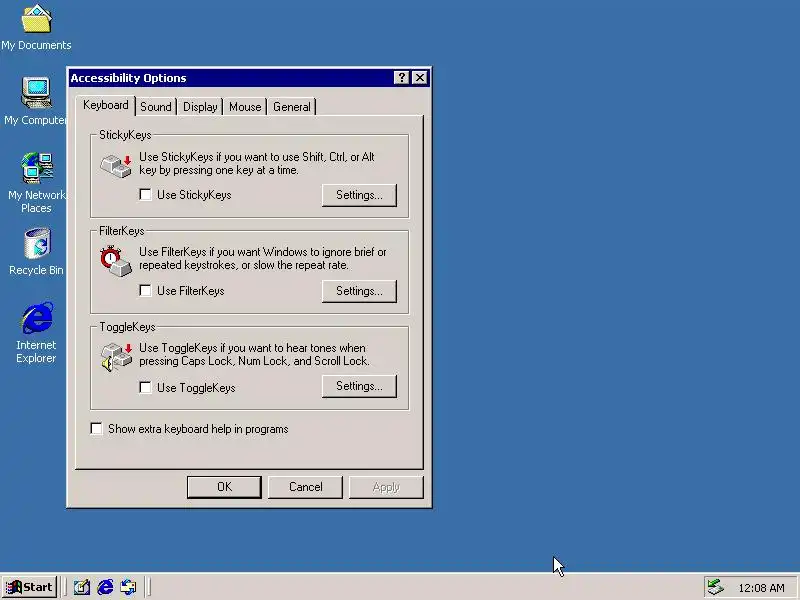
Task: Click the taskbar clock 12:08 AM
Action: tap(761, 588)
